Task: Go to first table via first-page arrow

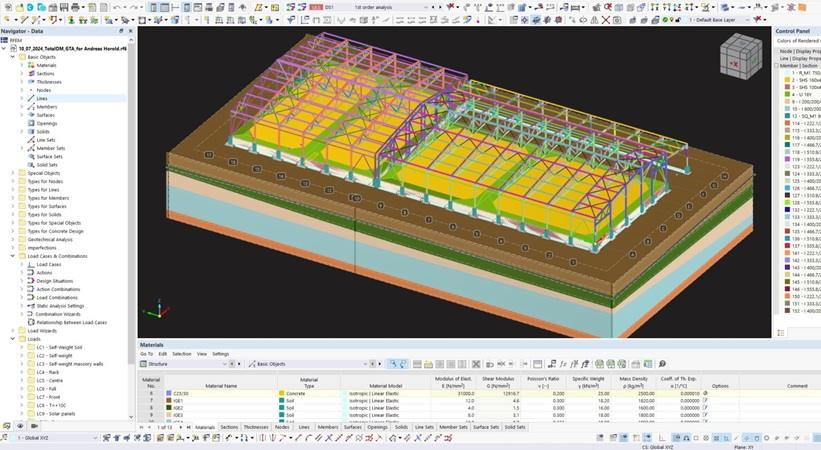Action: point(141,427)
